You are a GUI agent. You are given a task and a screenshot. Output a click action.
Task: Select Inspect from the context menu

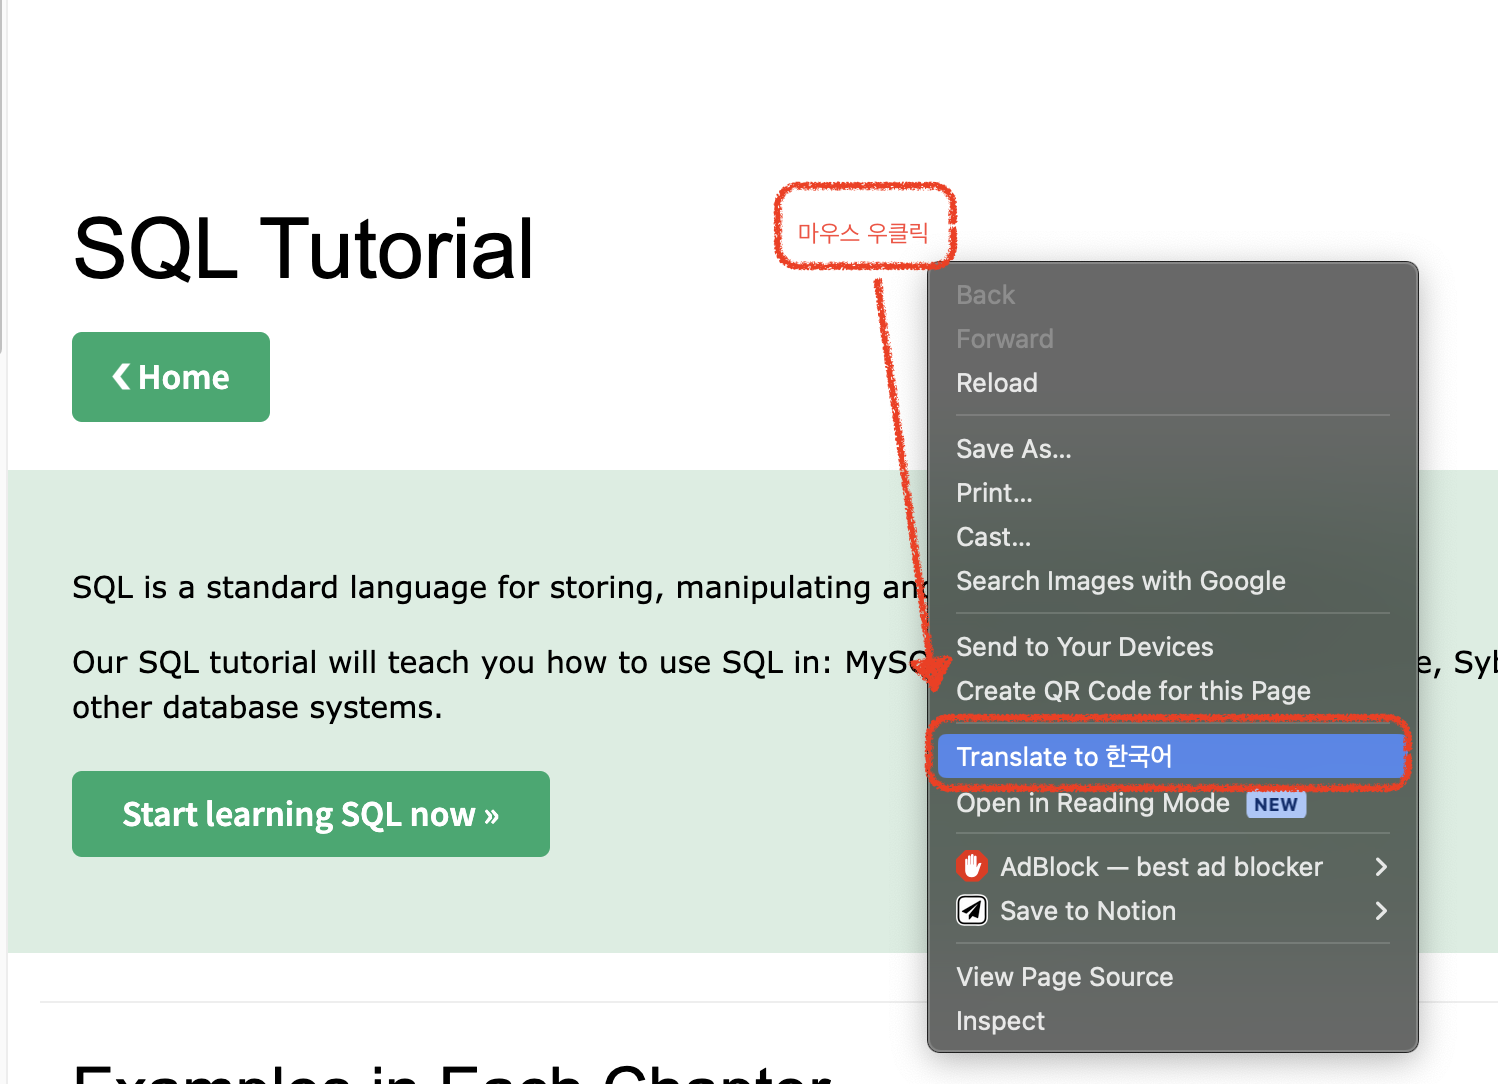click(x=1000, y=1021)
